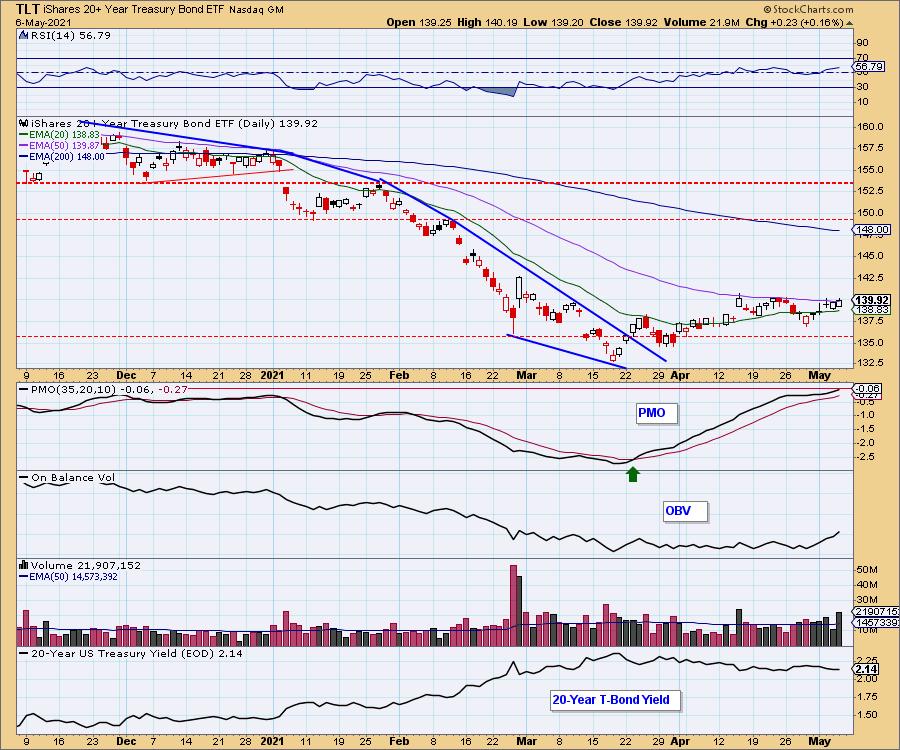This screenshot has height=750, width=900.
Task: Click the May label on the bottom date axis
Action: click(x=819, y=741)
